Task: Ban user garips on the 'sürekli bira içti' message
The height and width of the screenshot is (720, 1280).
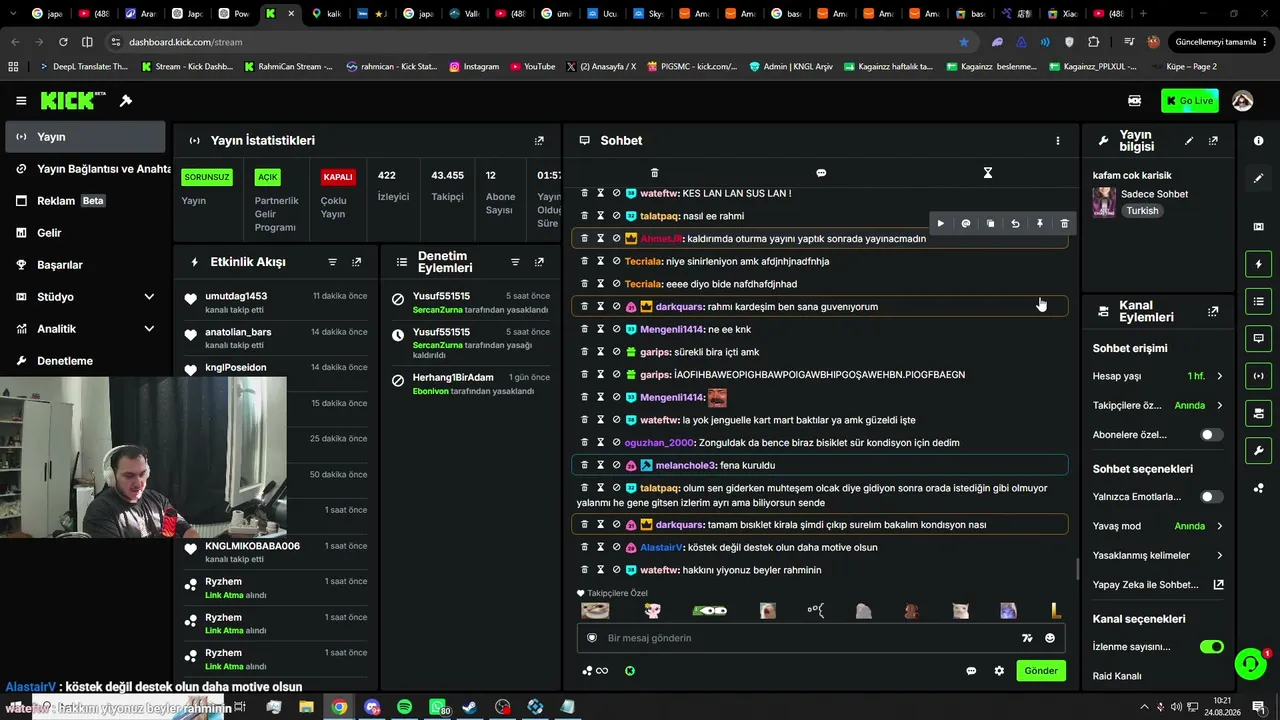Action: pyautogui.click(x=616, y=352)
